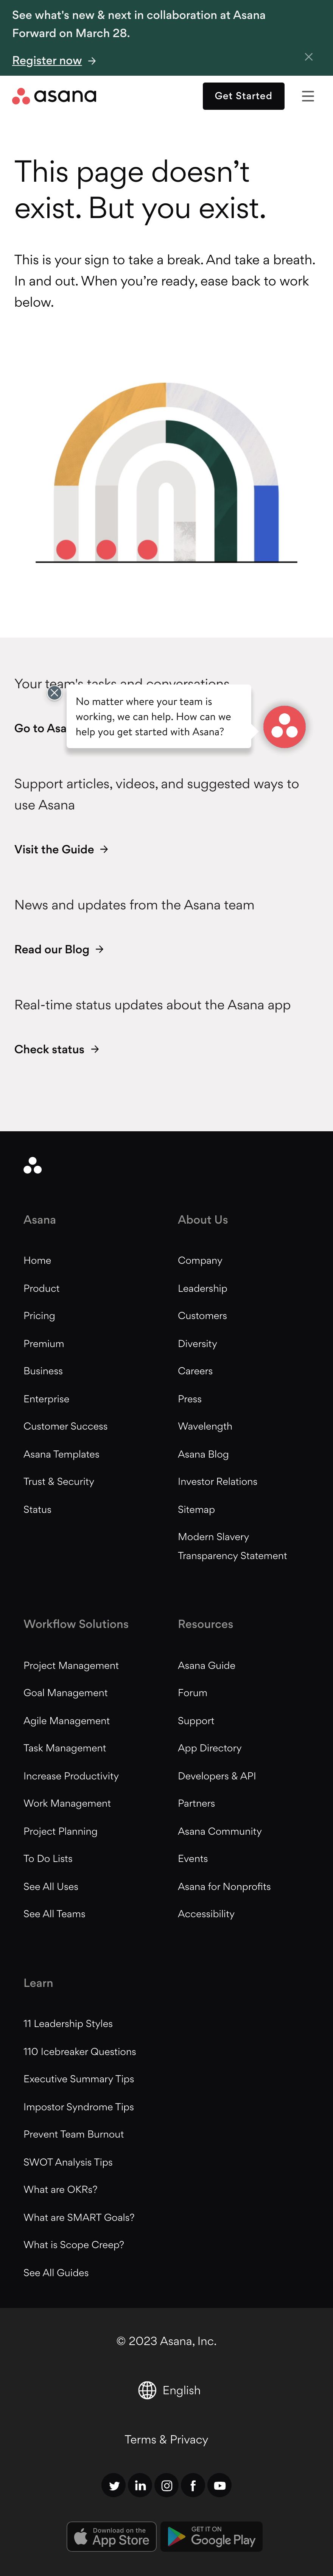
Task: Open Asana's YouTube channel
Action: (220, 2485)
